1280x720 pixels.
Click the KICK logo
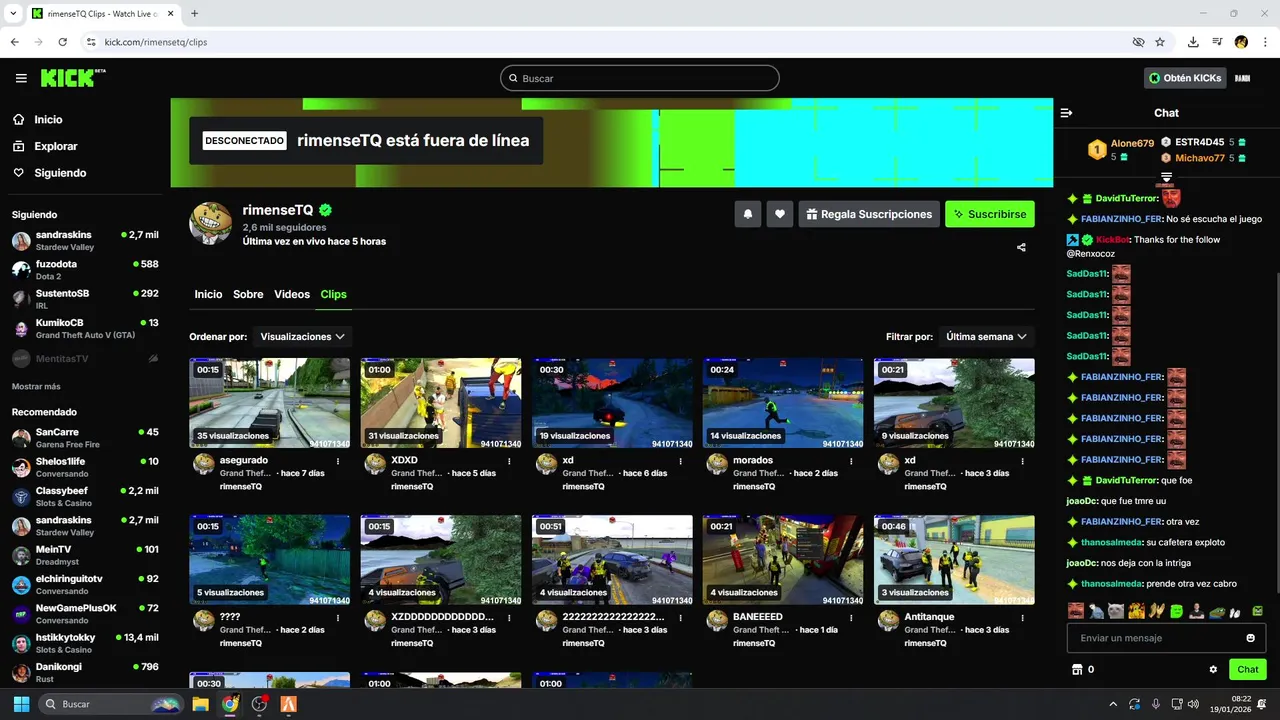point(73,78)
